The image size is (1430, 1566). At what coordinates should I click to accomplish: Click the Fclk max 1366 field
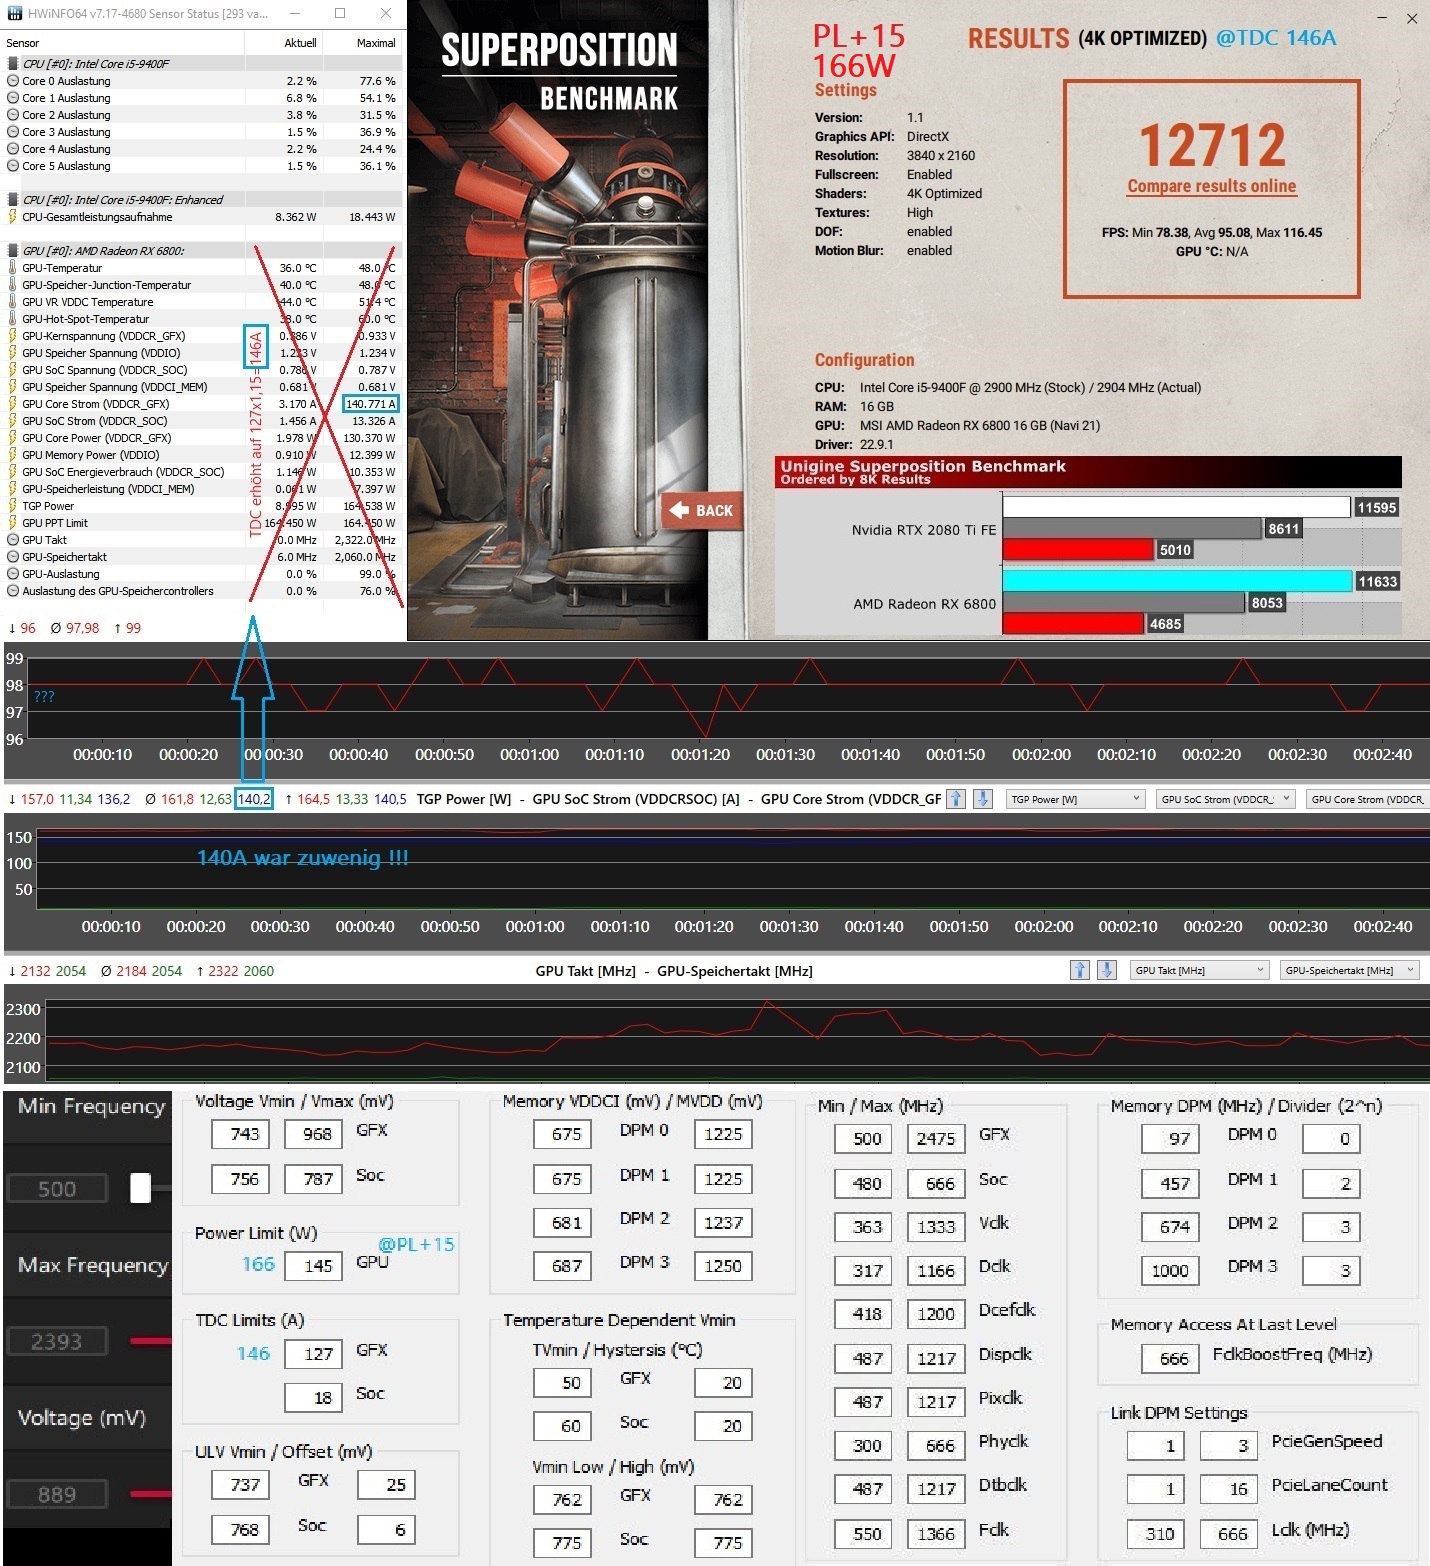pos(936,1534)
